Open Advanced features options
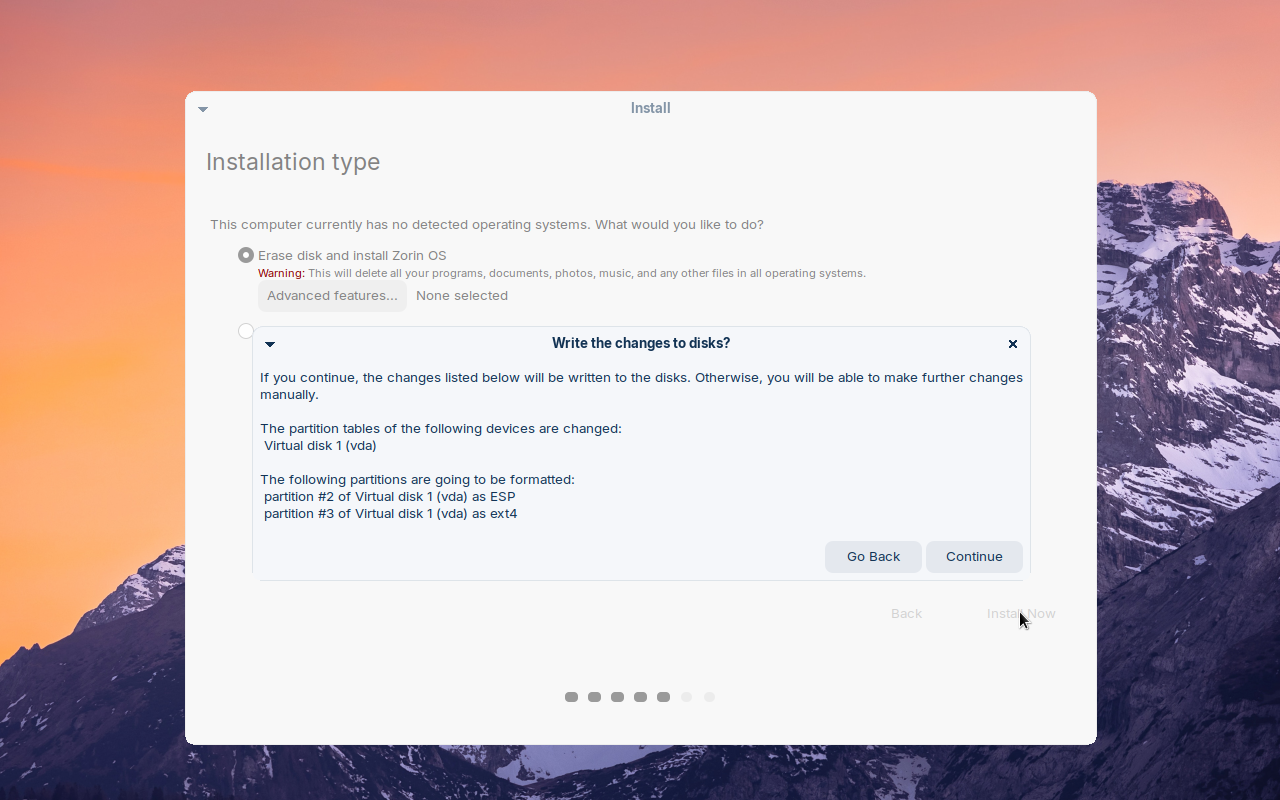 (x=332, y=296)
